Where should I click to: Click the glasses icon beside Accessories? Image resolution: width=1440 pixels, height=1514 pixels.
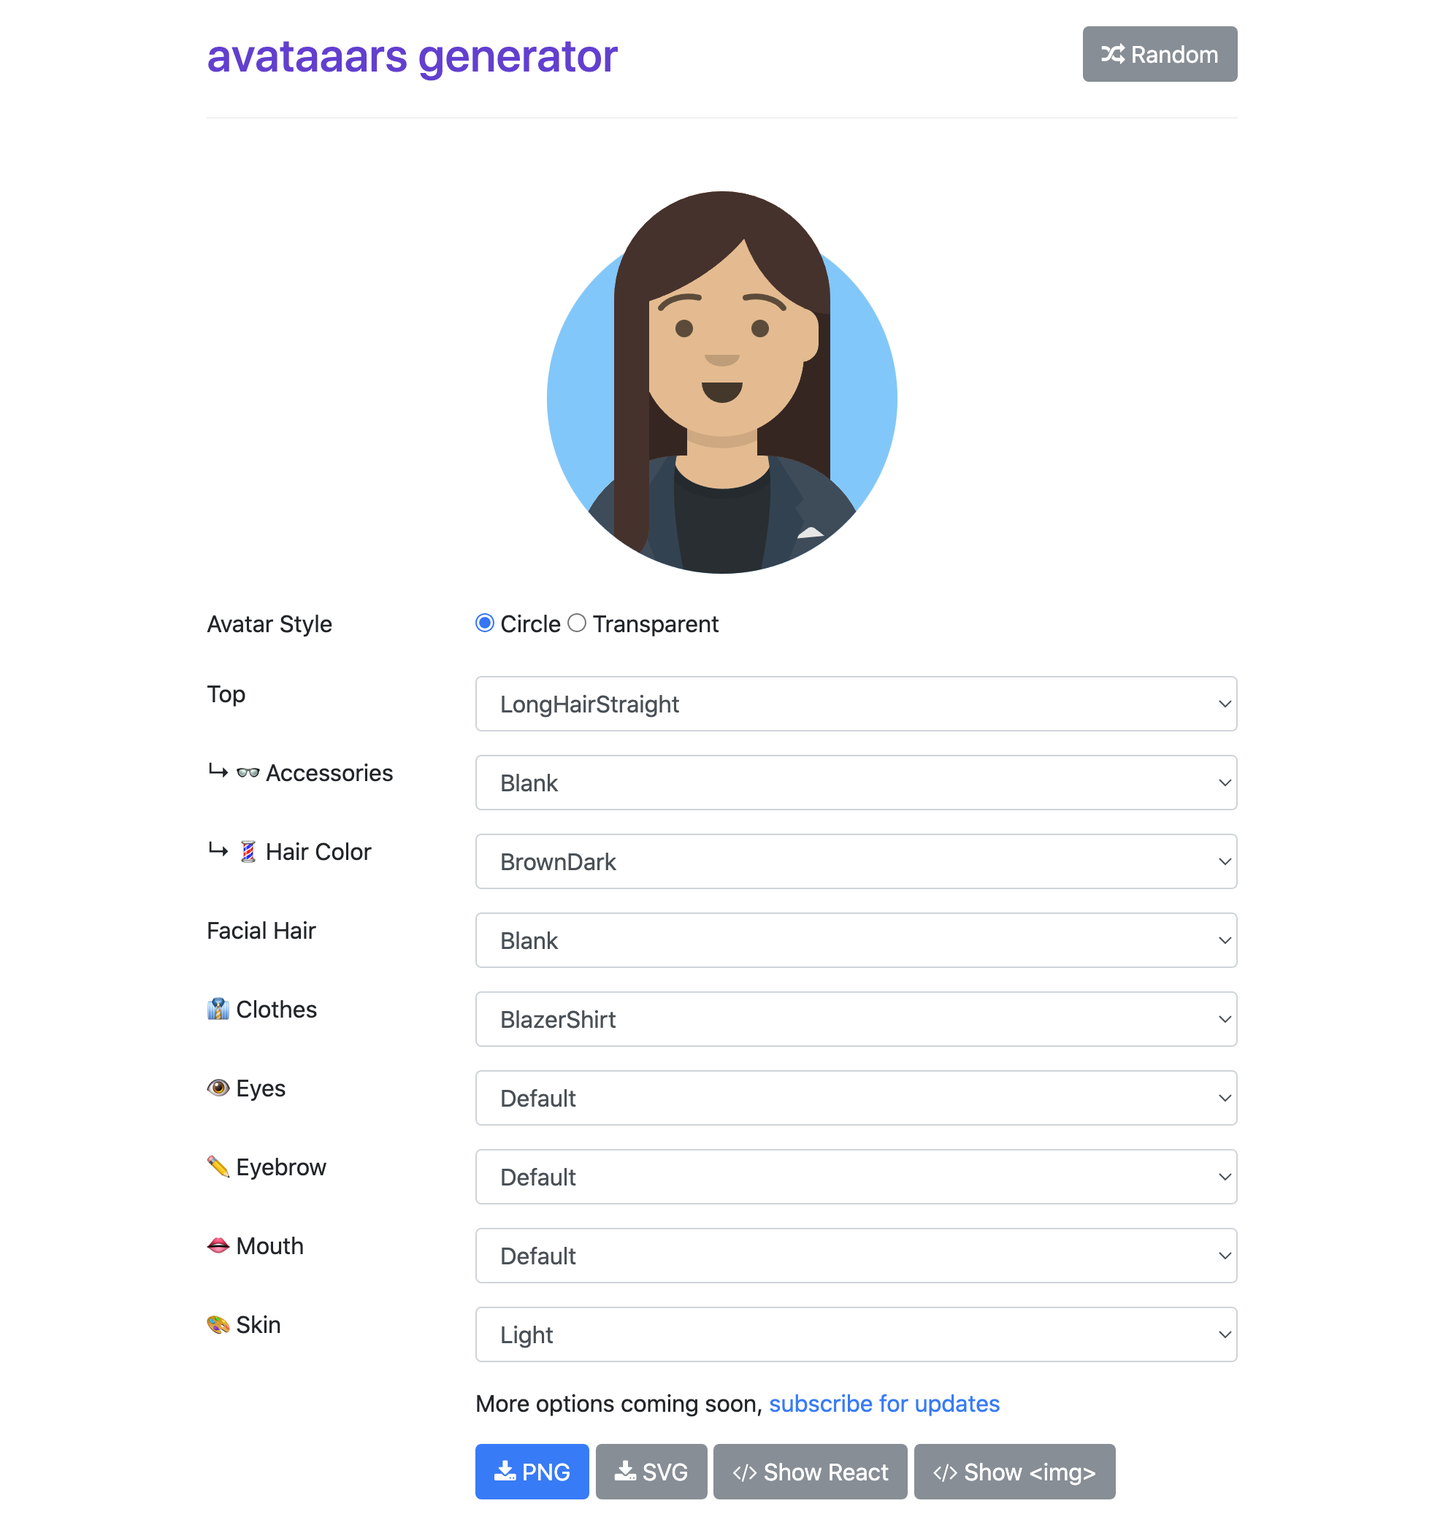(248, 773)
